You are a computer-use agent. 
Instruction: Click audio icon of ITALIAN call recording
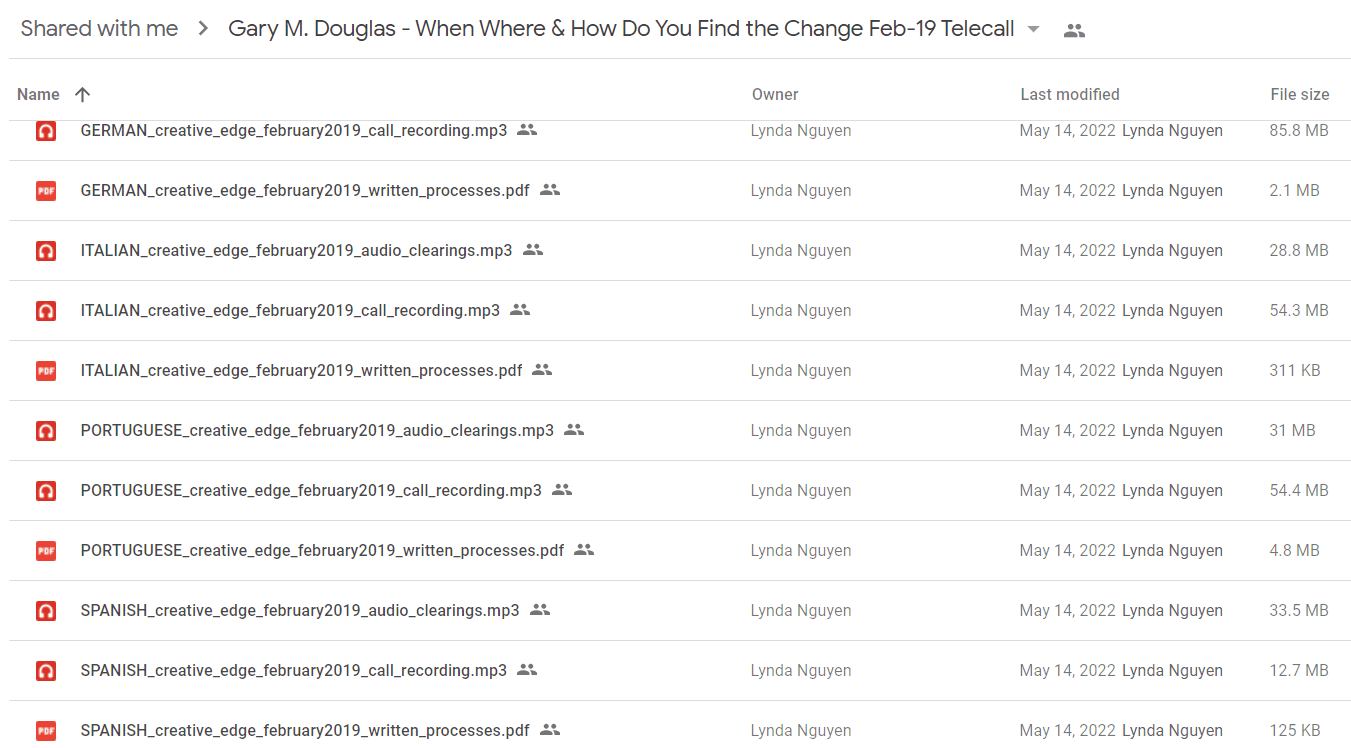click(46, 310)
